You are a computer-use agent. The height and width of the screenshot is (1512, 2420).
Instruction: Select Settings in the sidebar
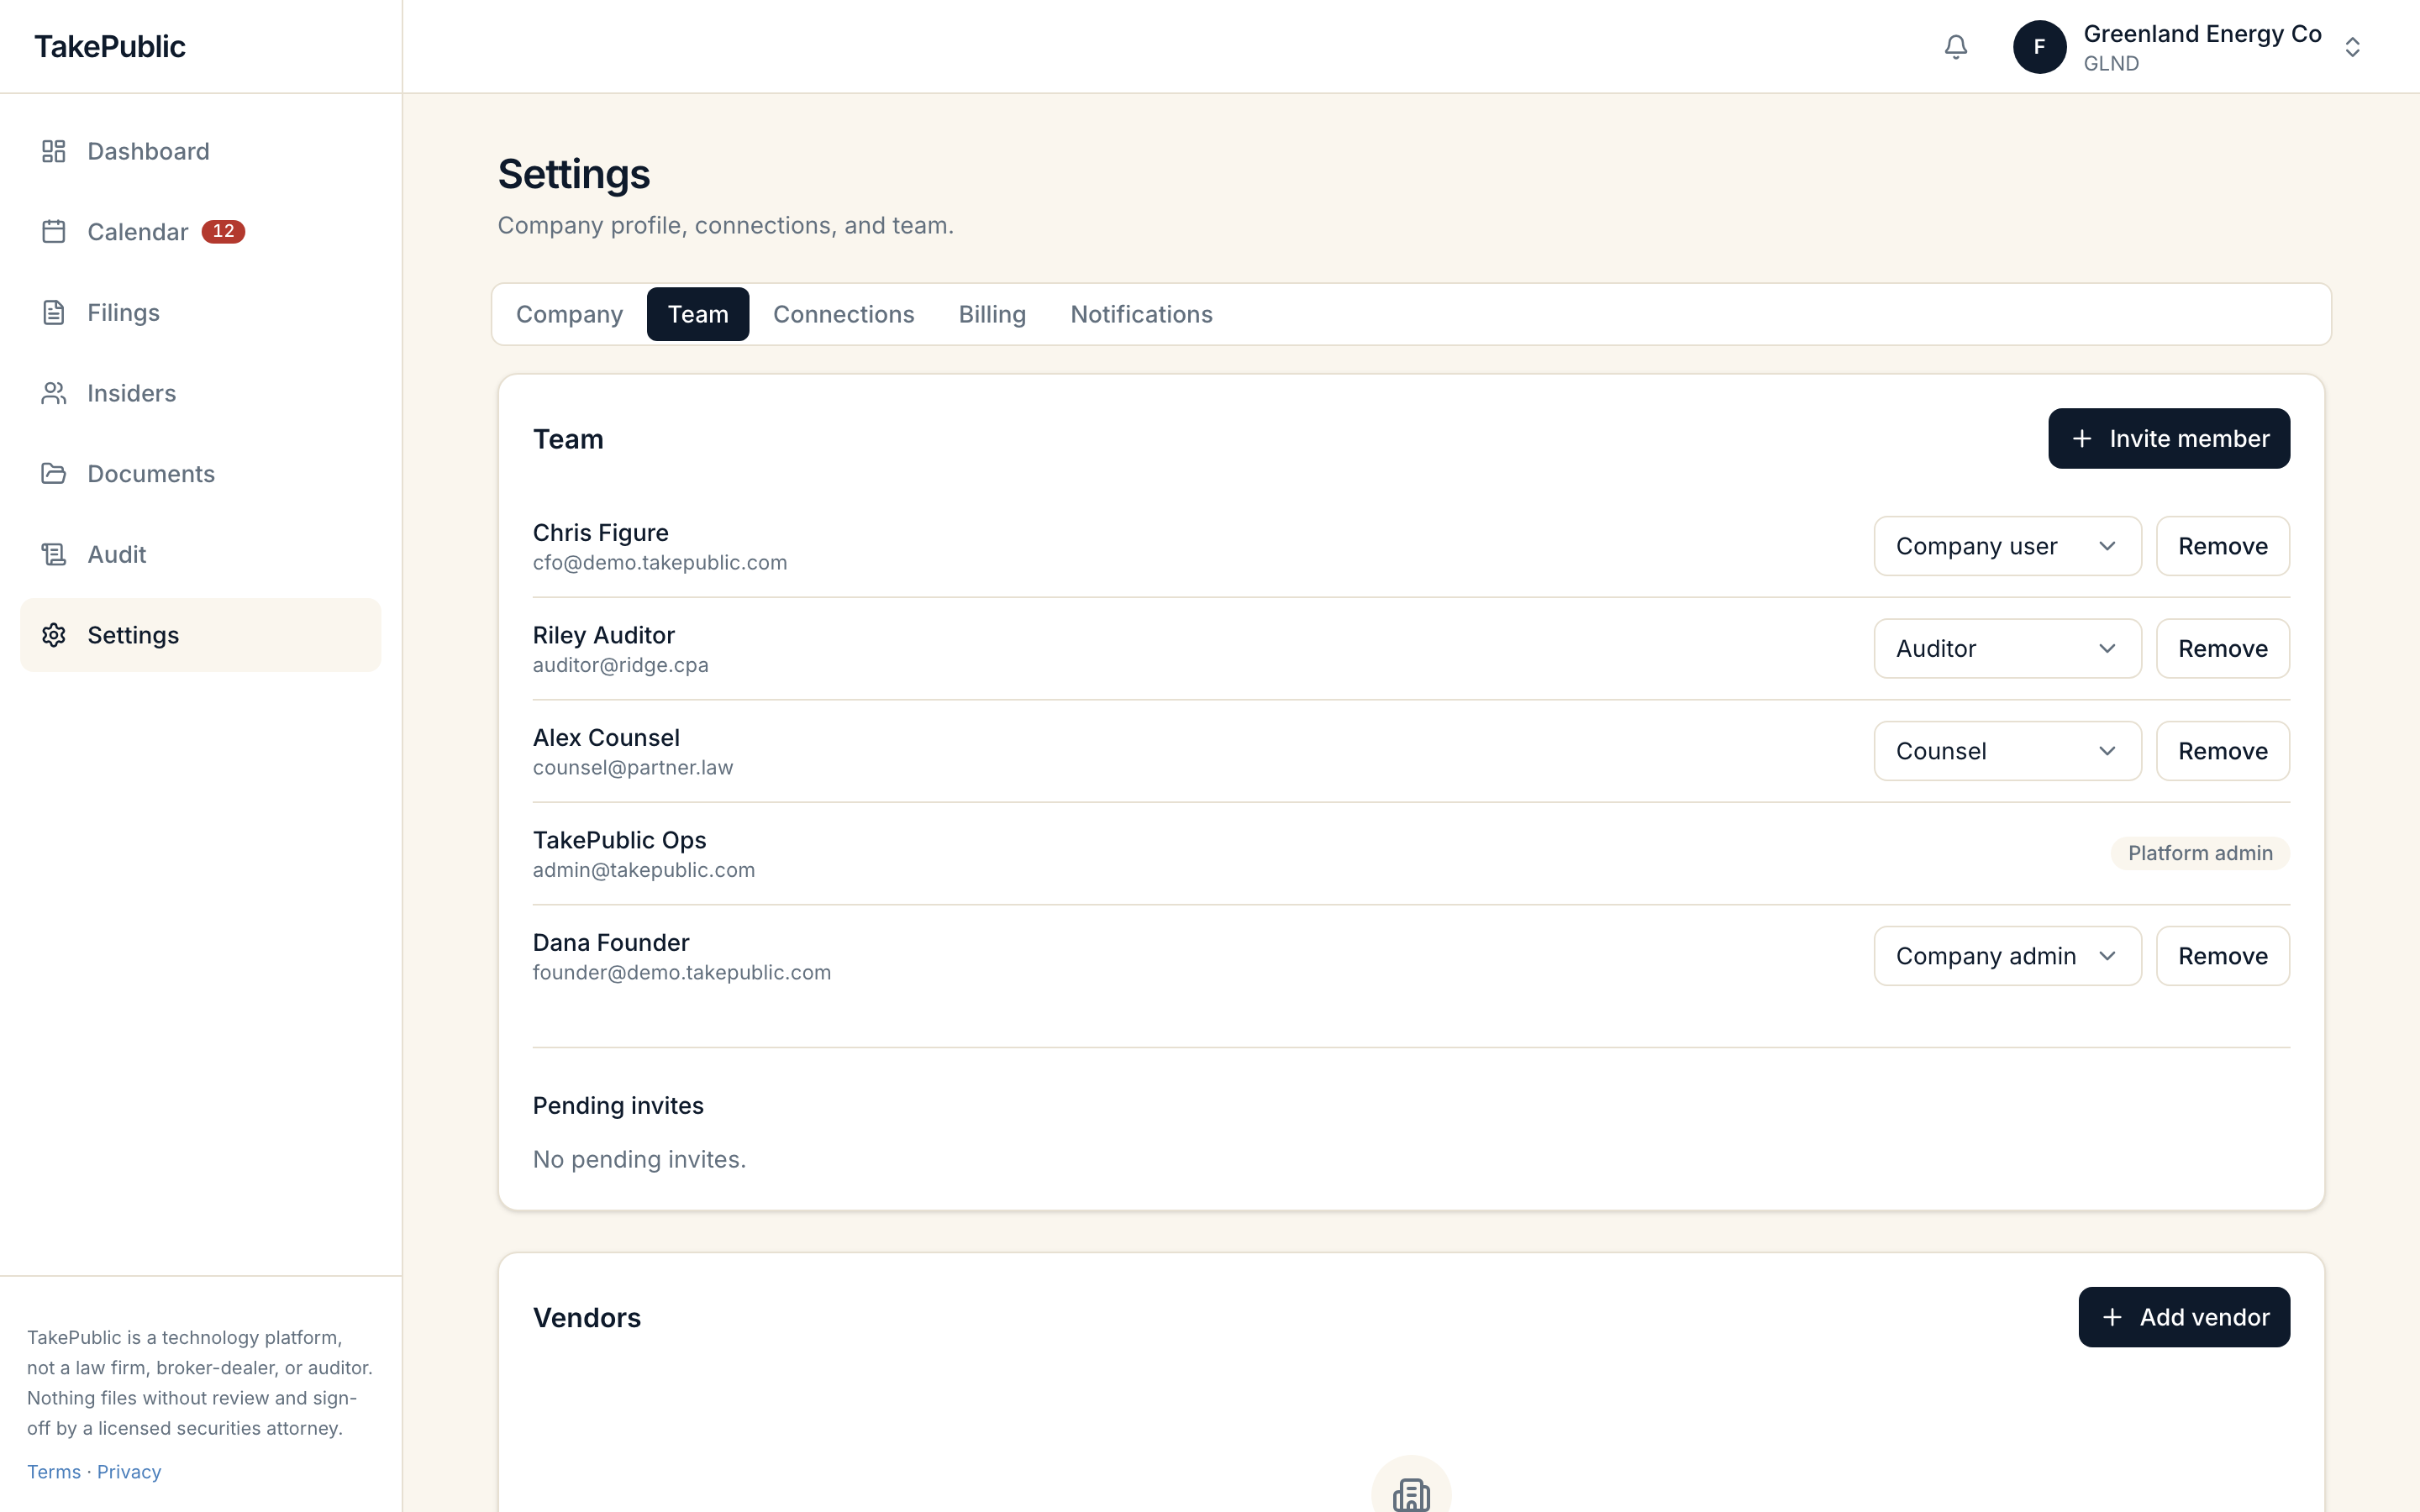click(200, 635)
